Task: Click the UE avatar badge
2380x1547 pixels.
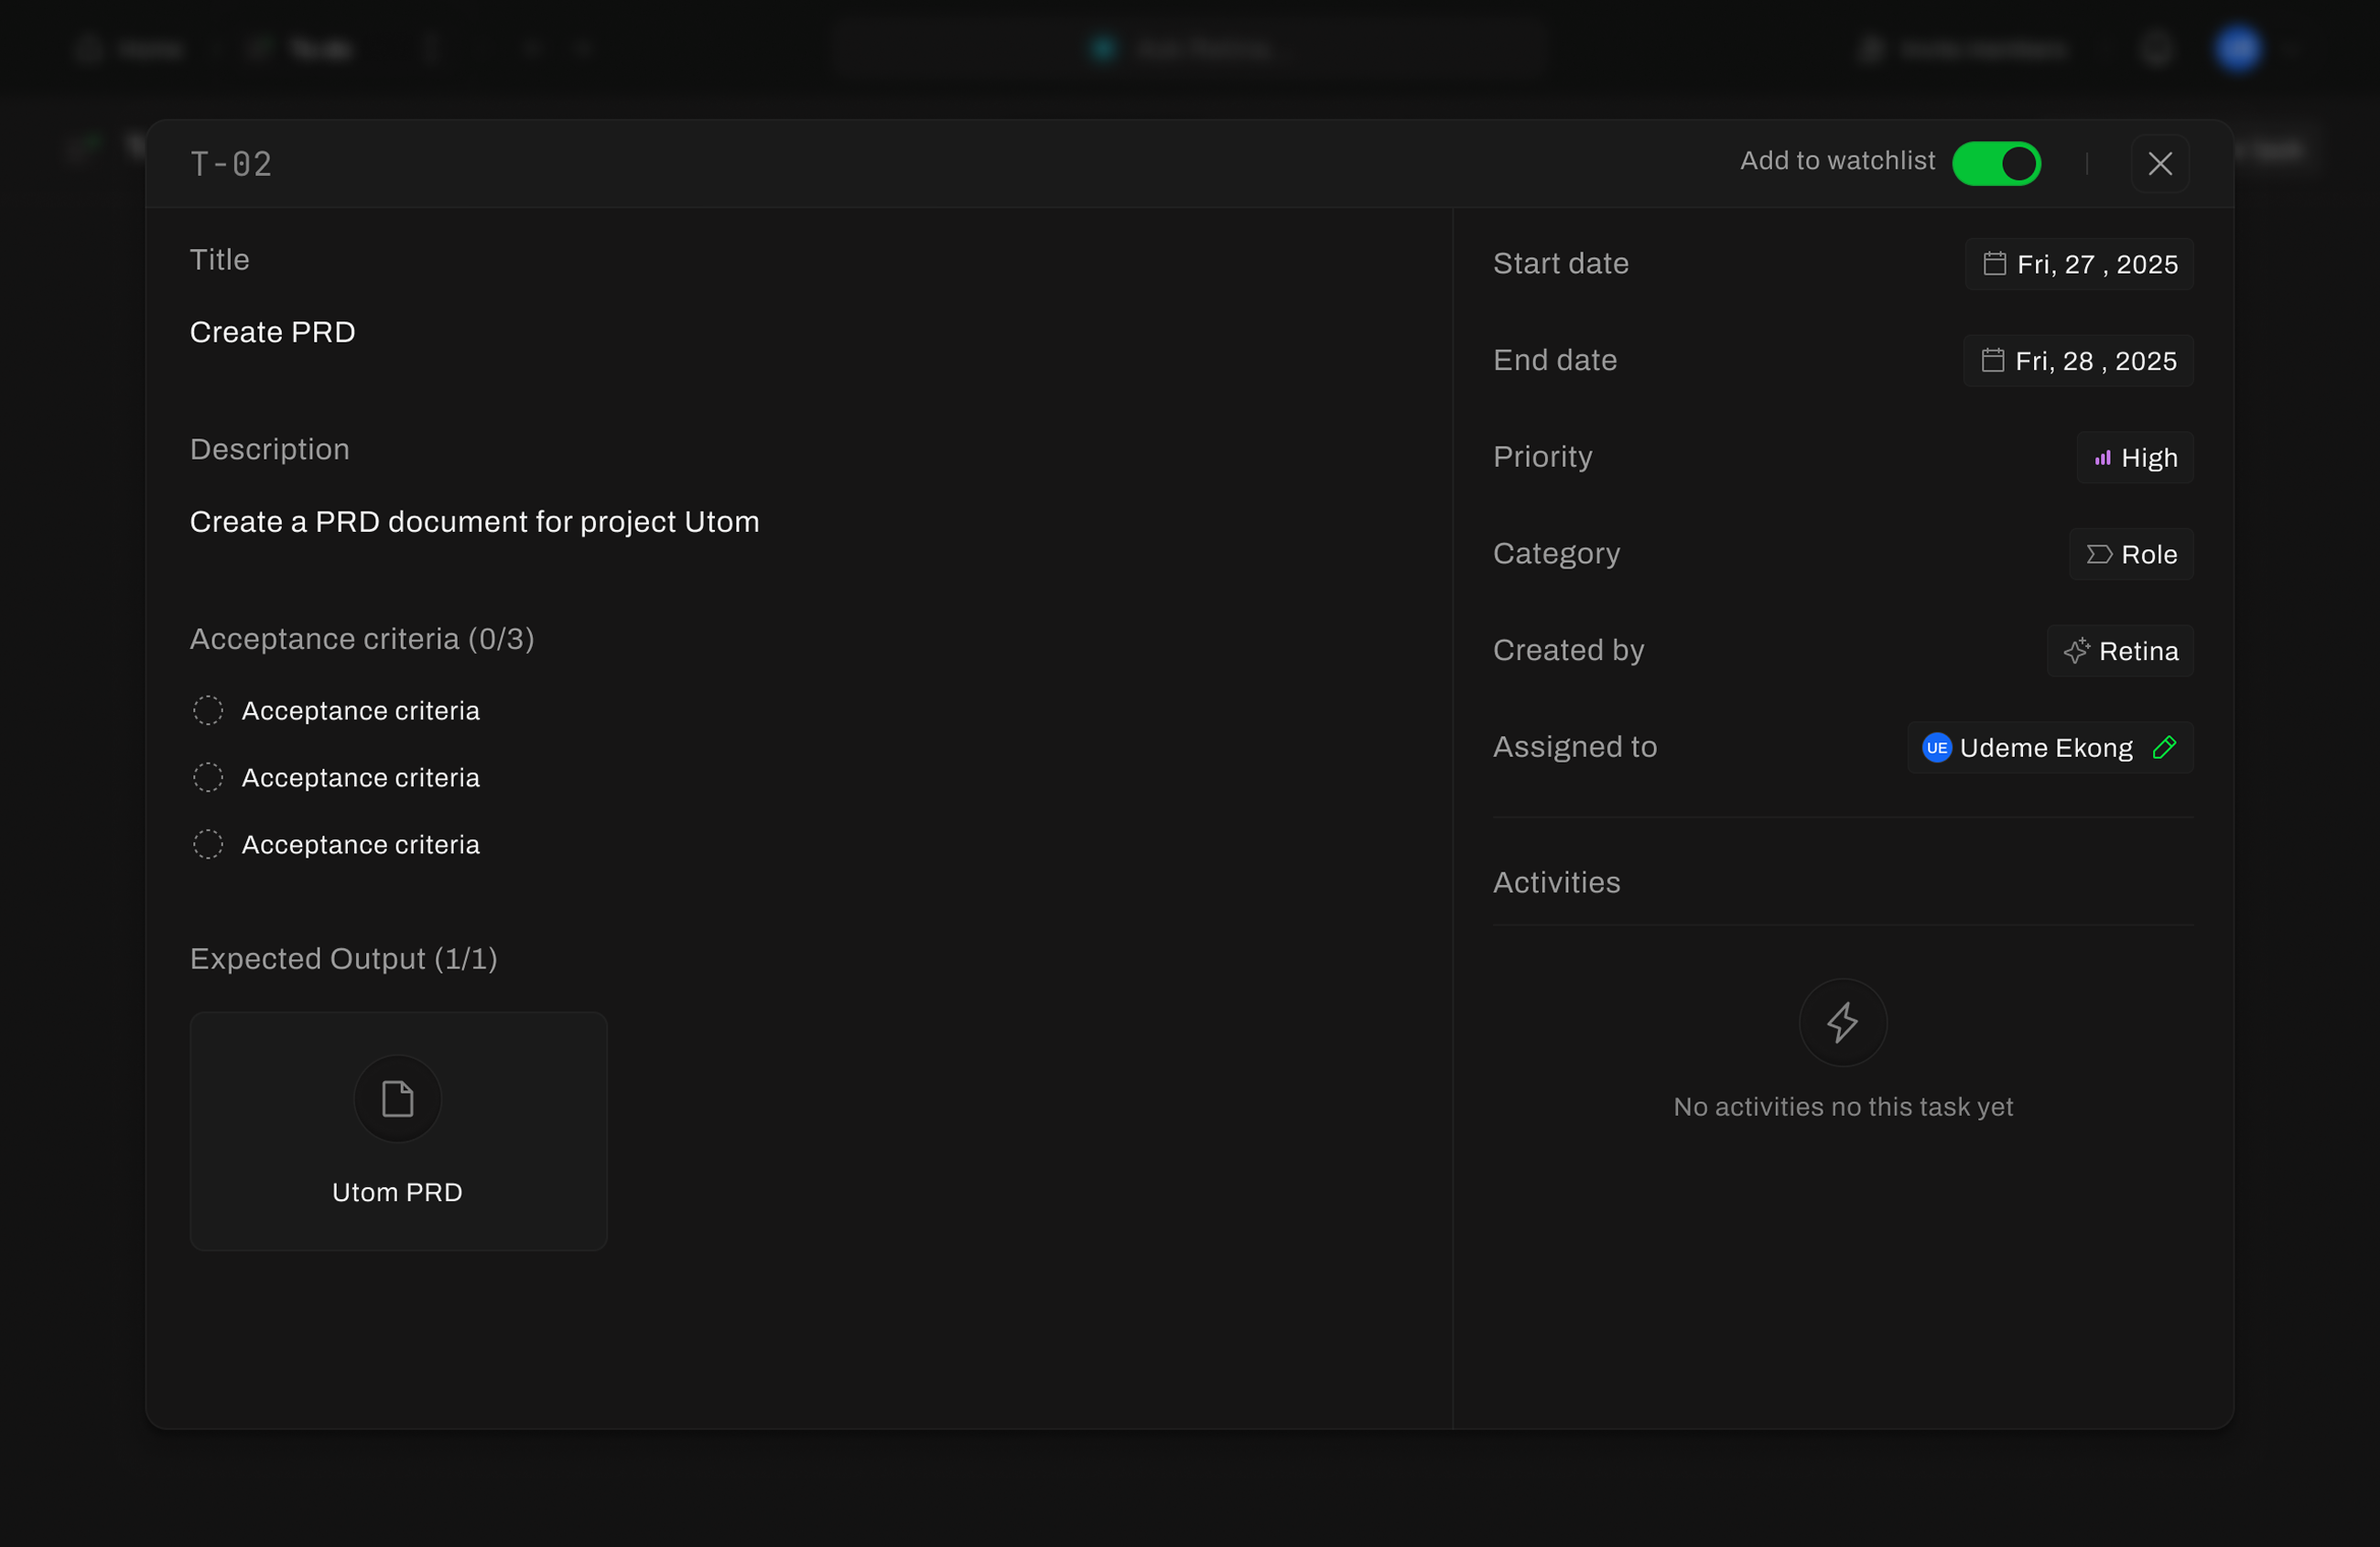Action: pos(1937,748)
